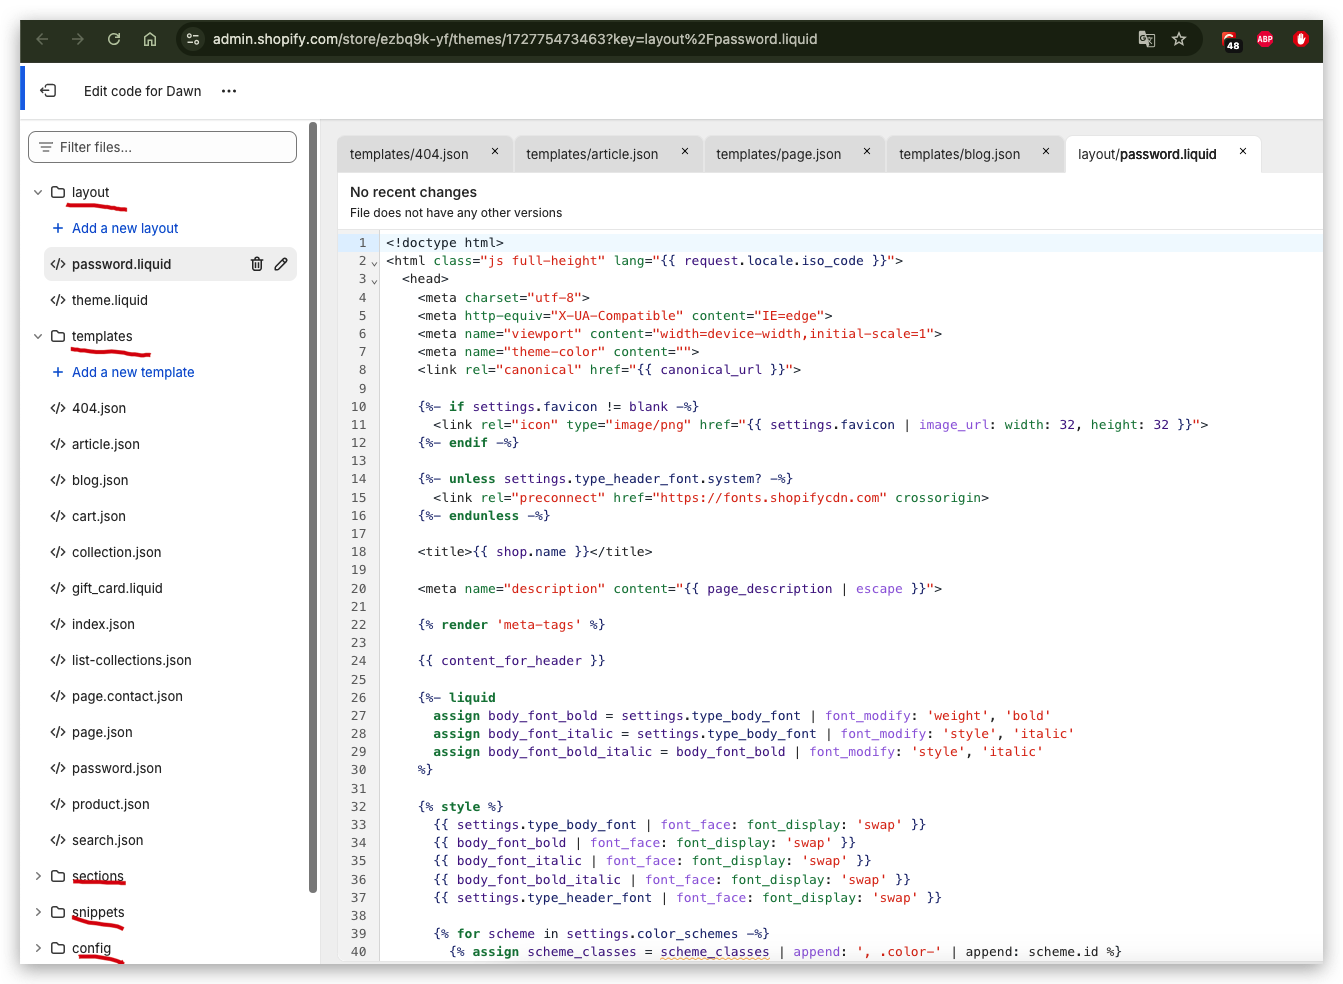Collapse the layout folder chevron
The image size is (1343, 984).
(38, 192)
